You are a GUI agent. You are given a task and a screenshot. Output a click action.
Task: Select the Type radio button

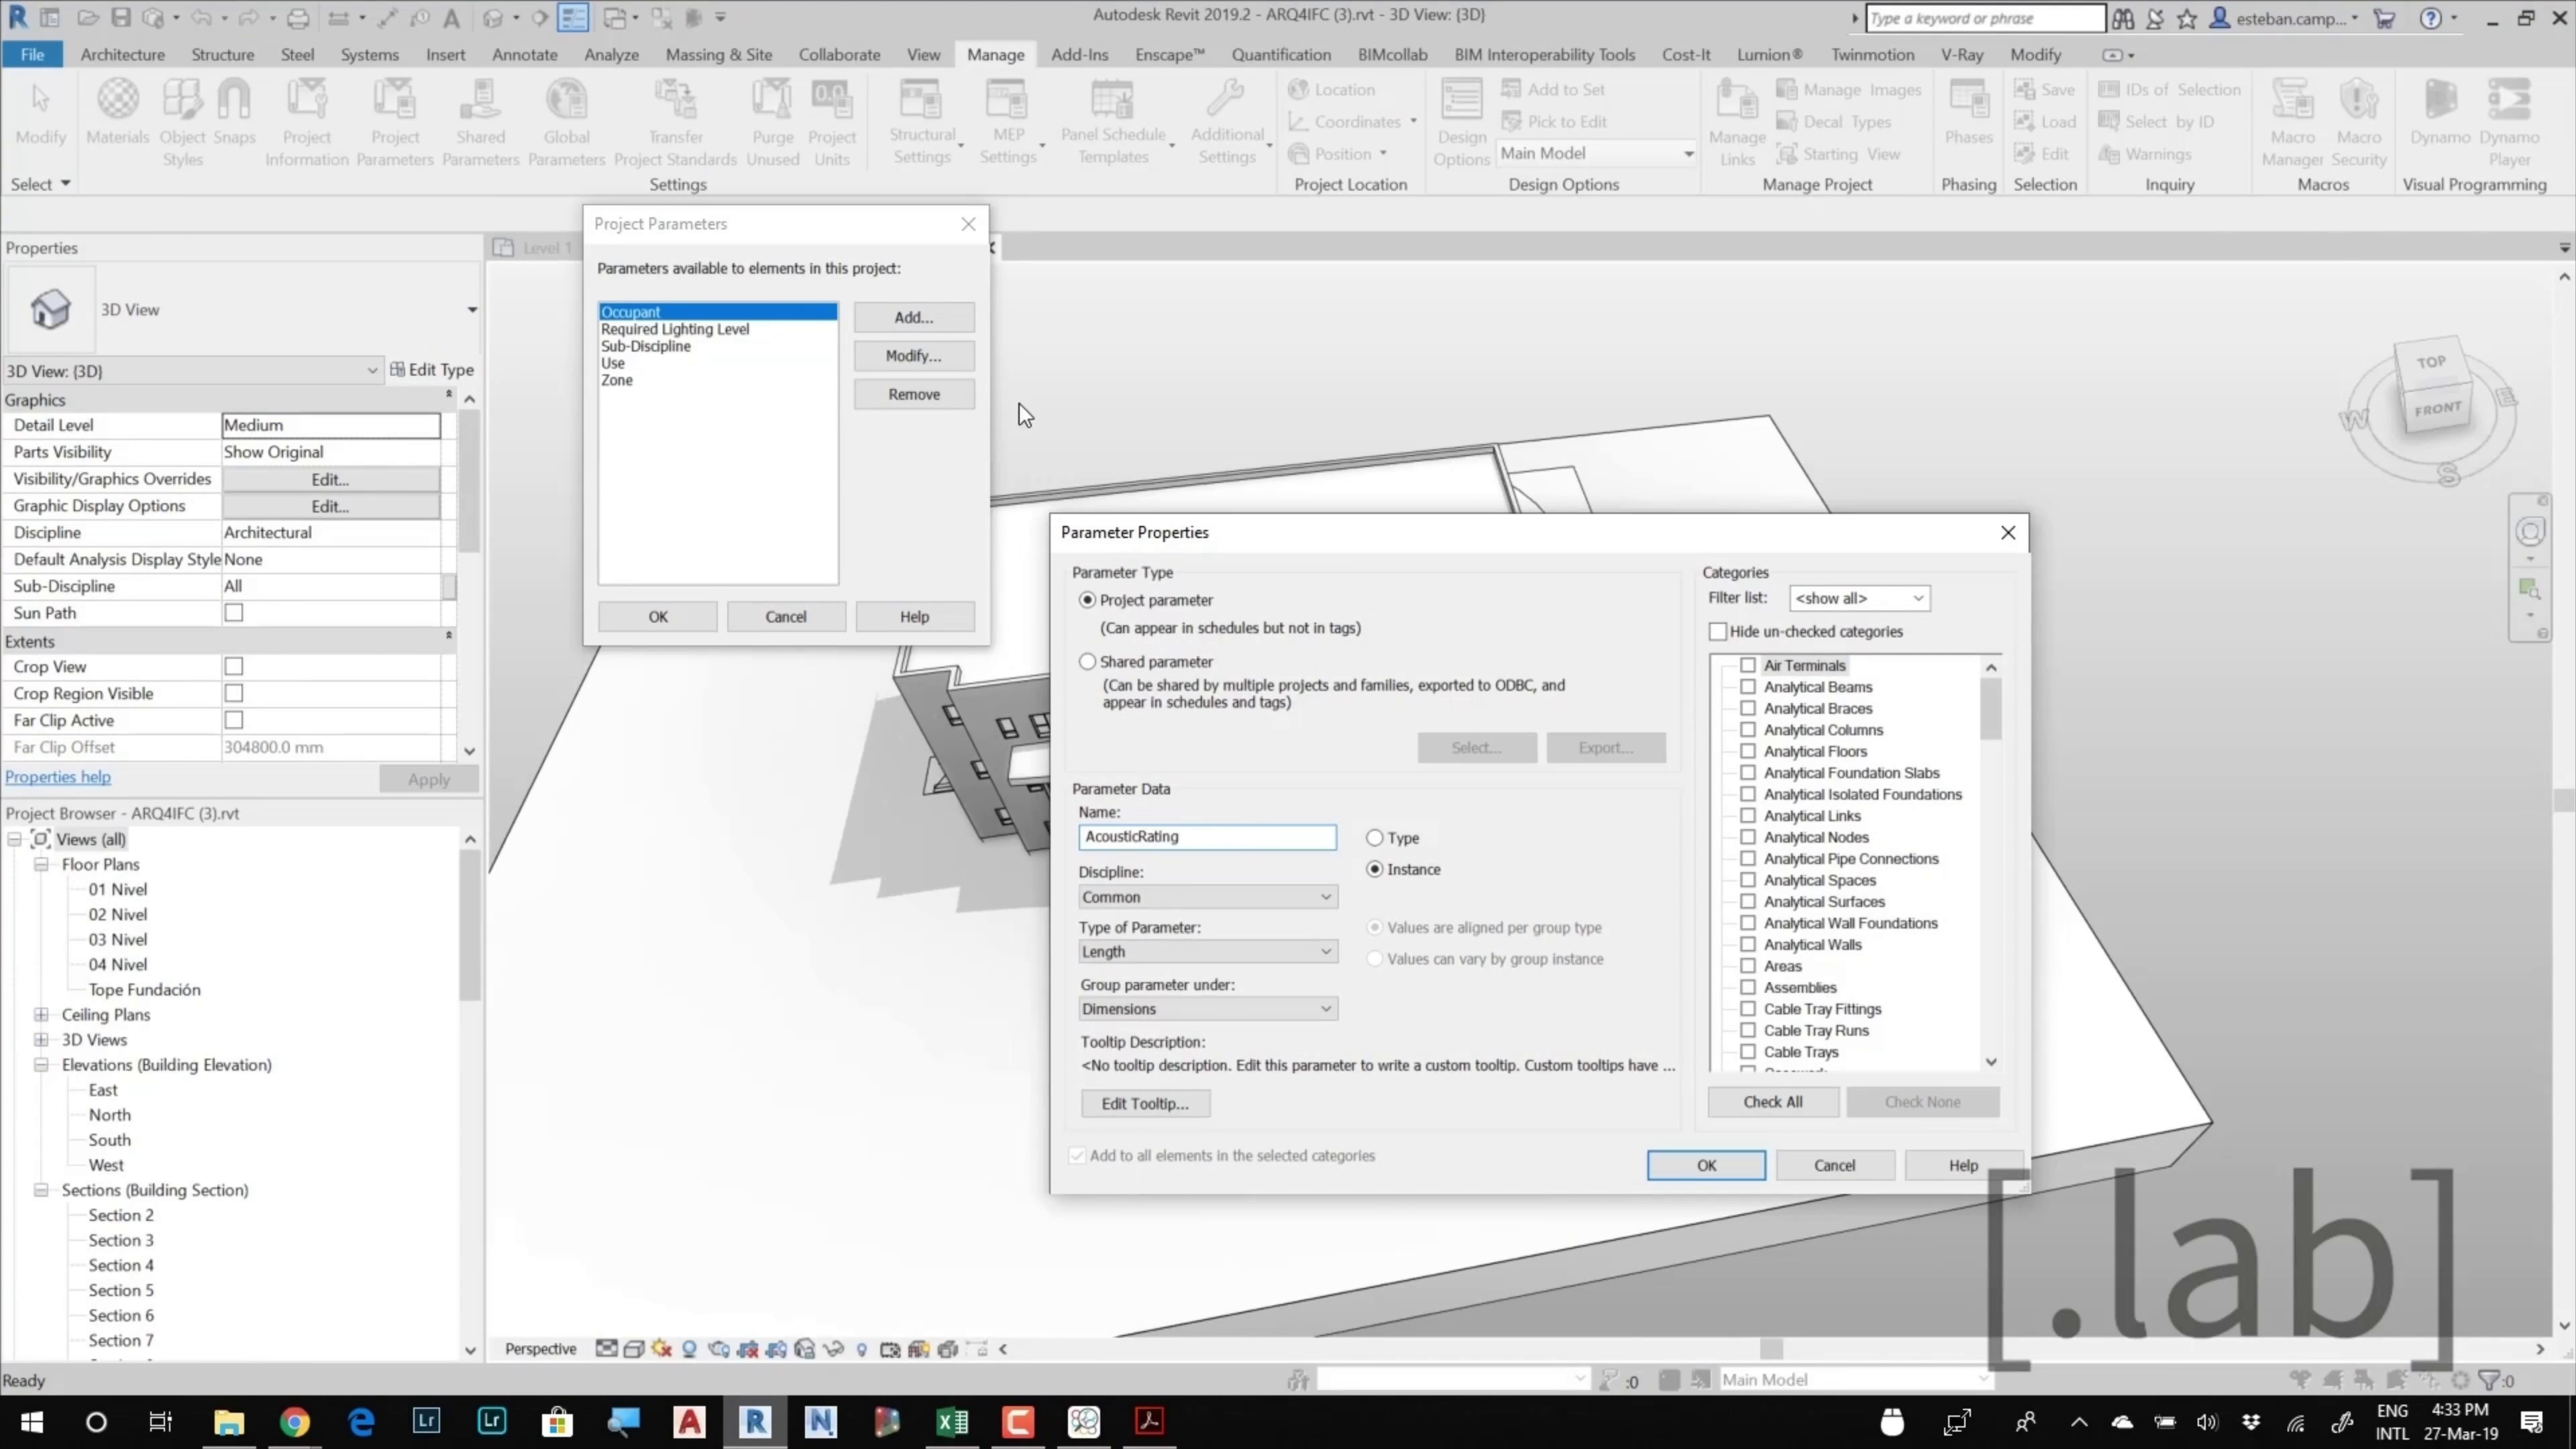1375,838
